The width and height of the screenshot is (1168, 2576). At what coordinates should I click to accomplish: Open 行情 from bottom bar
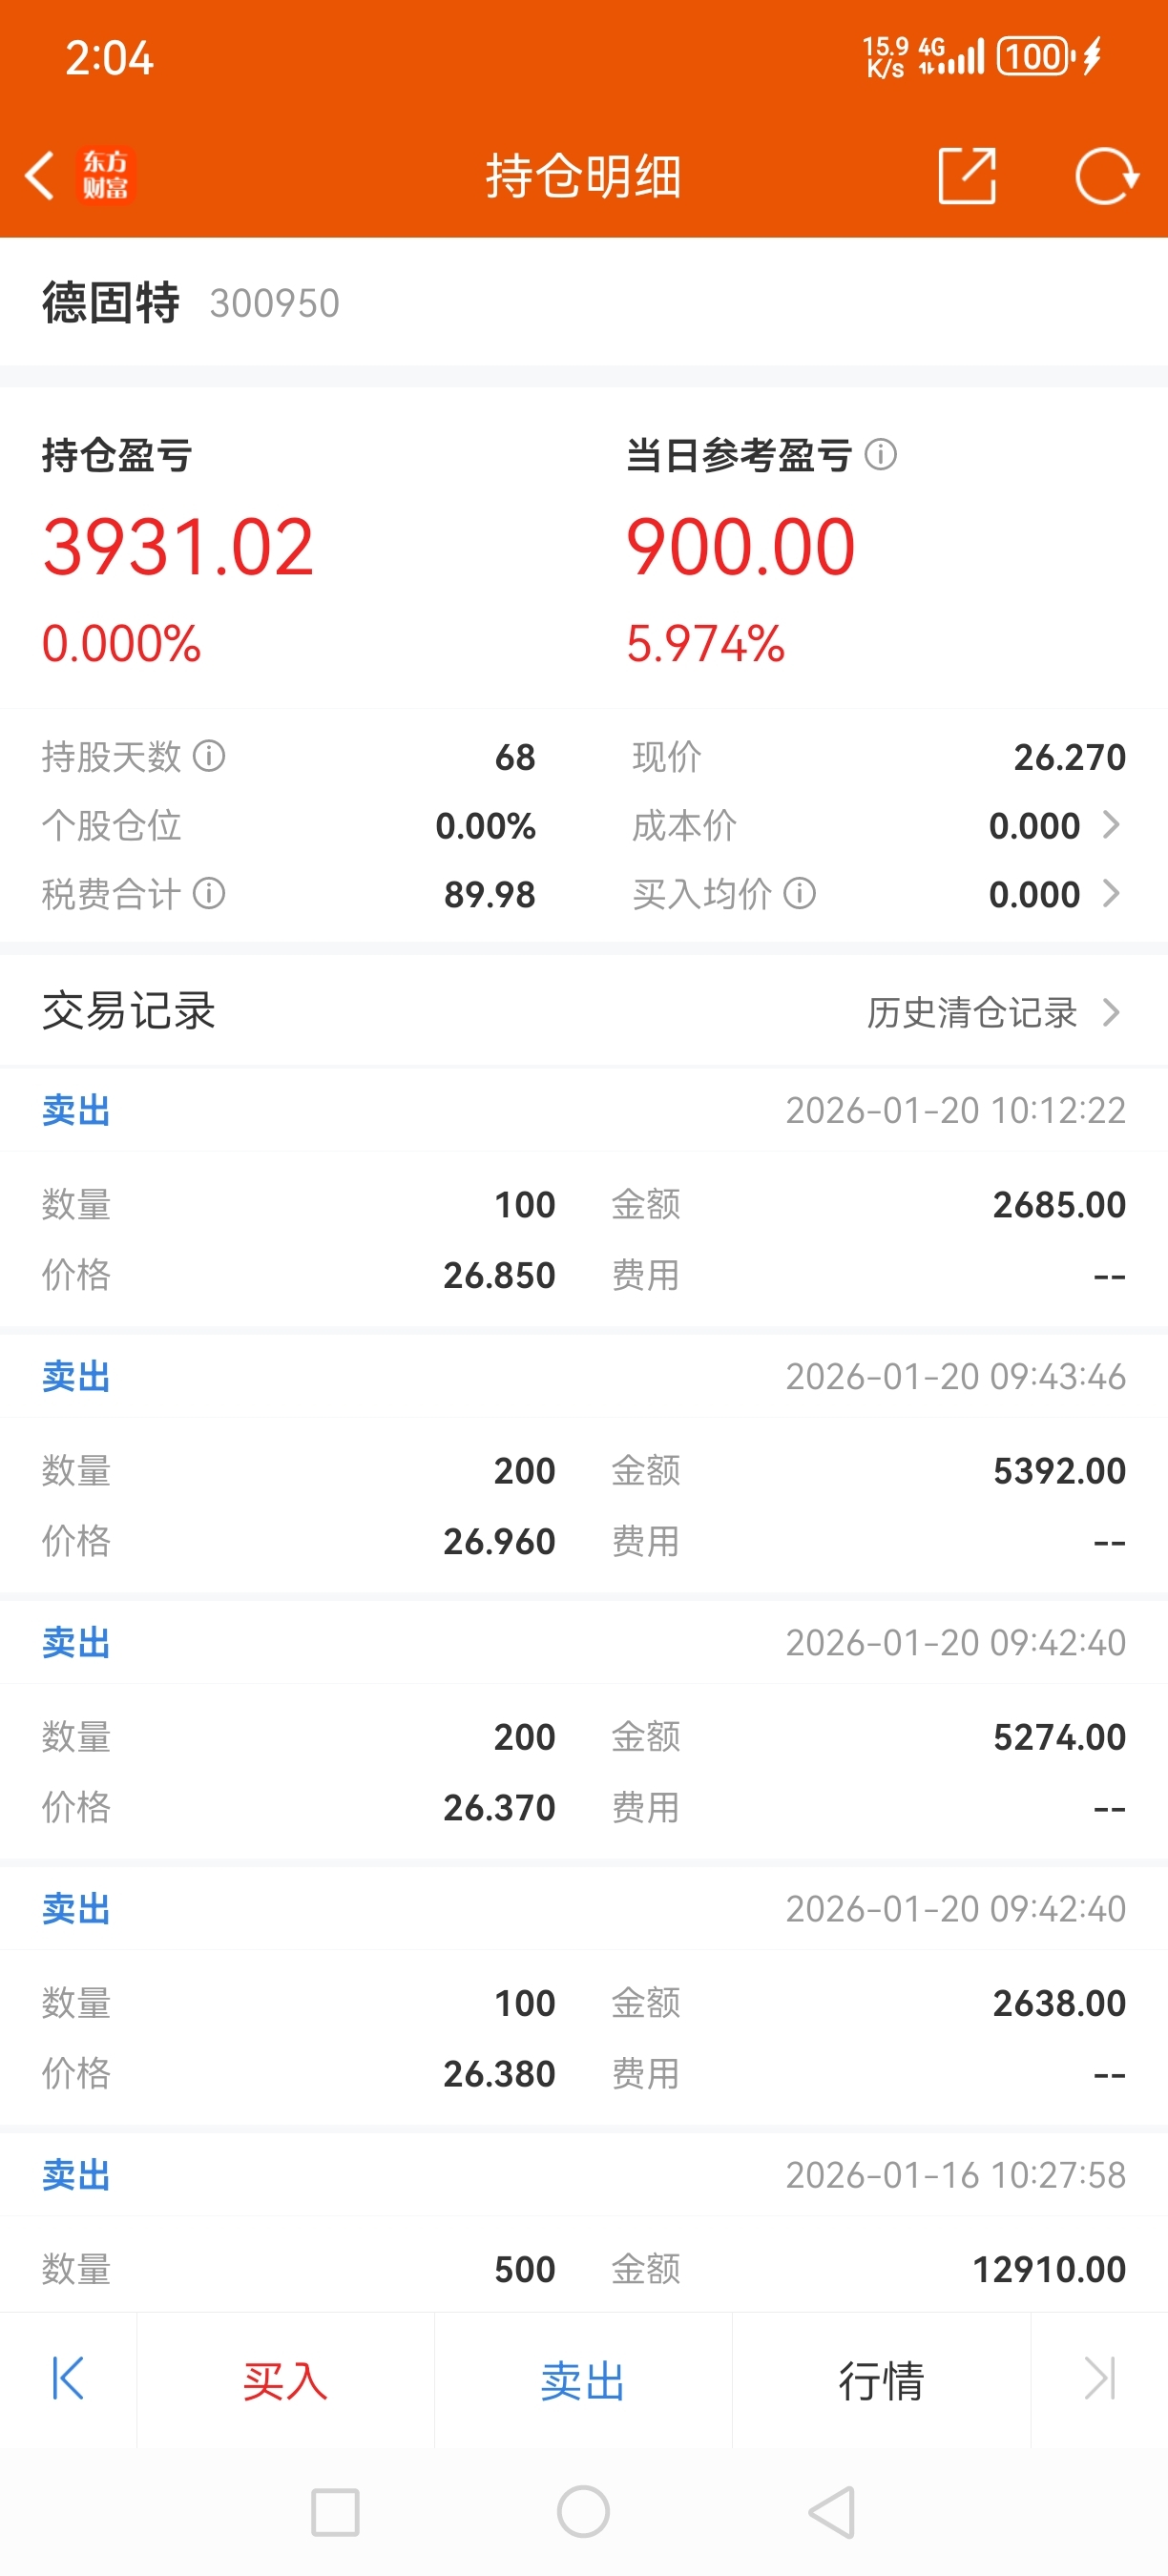click(x=880, y=2381)
